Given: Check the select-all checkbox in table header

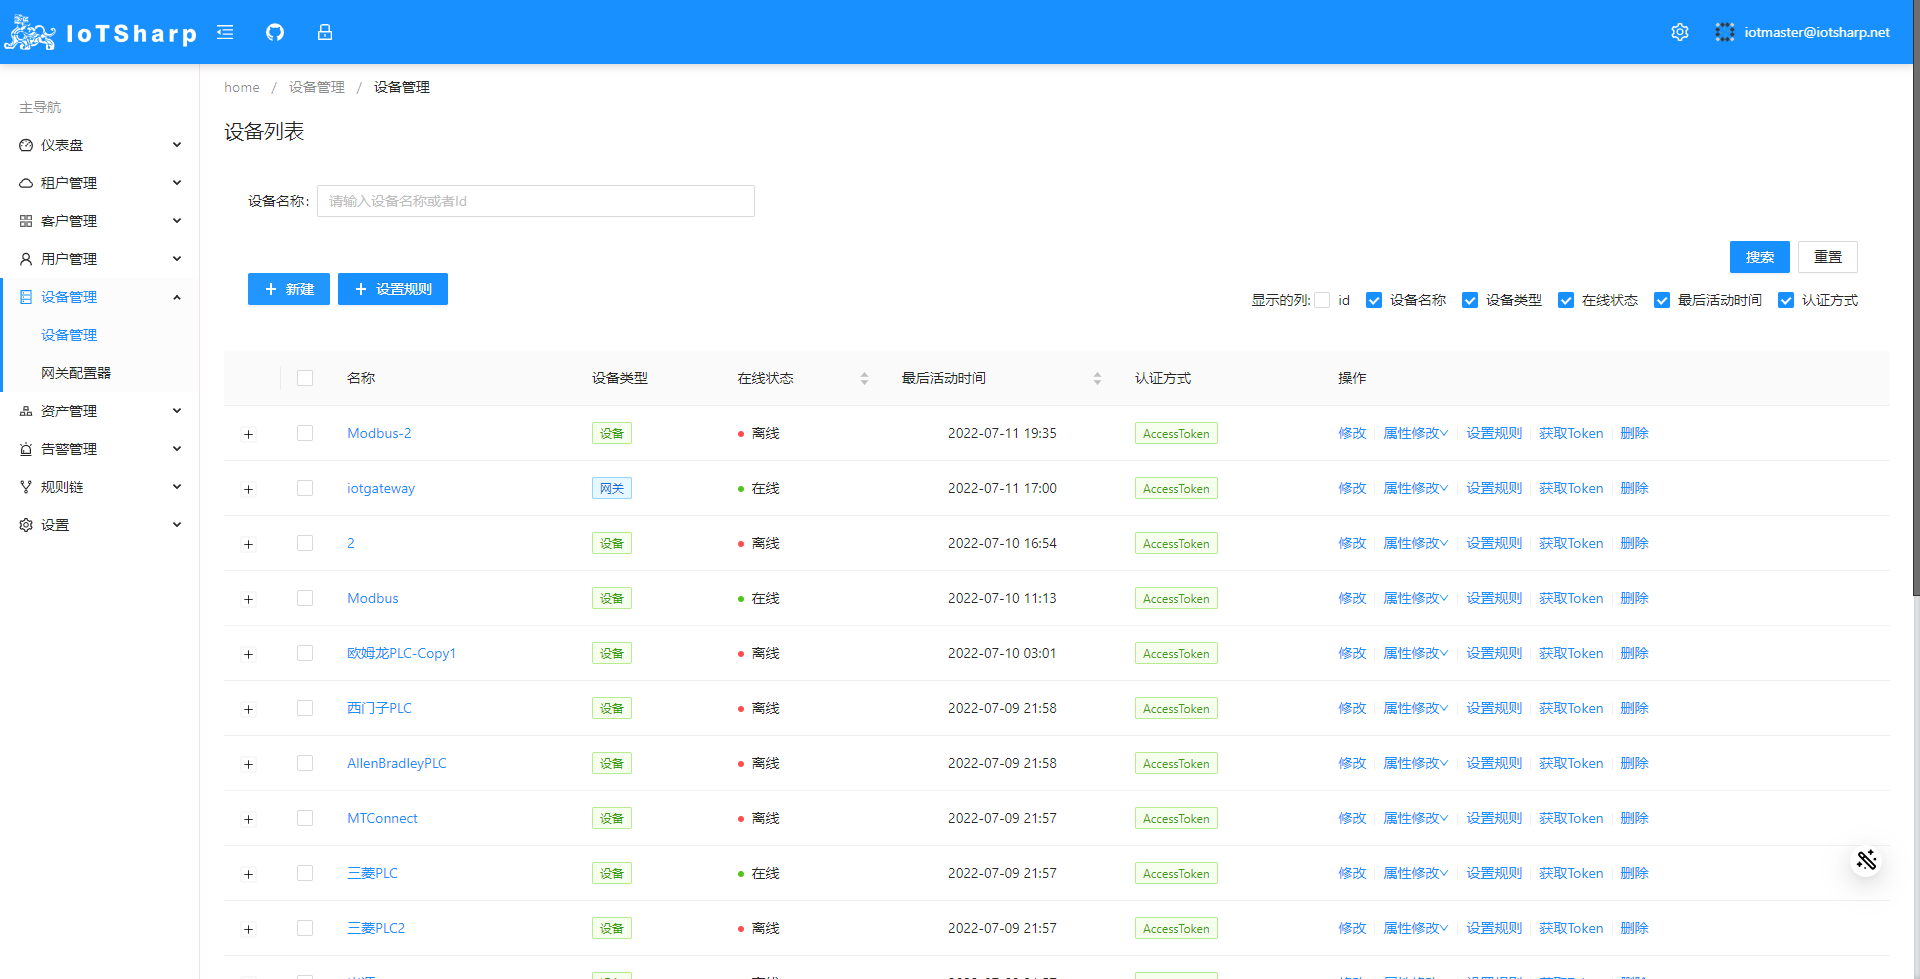Looking at the screenshot, I should click(x=305, y=378).
